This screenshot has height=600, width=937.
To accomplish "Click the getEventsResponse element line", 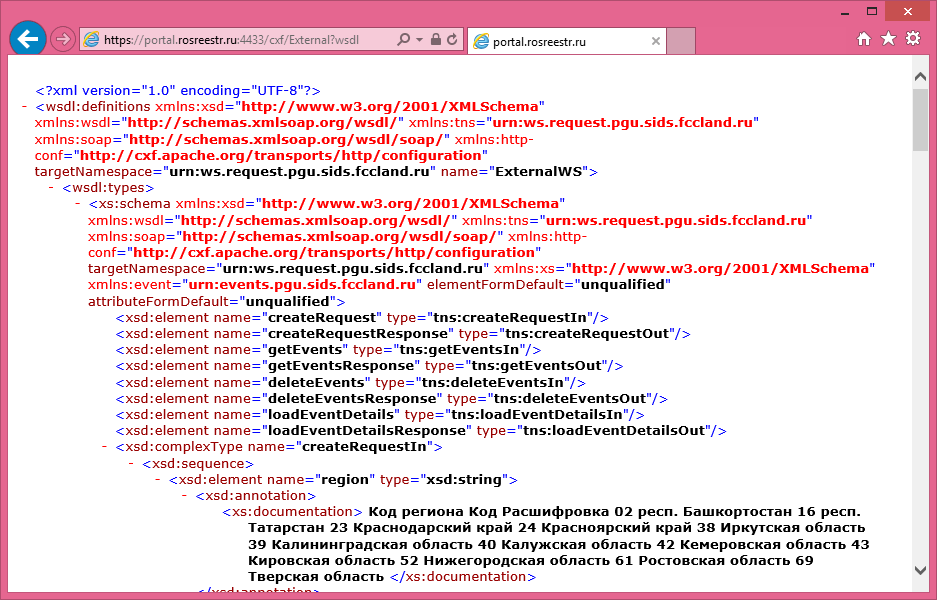I will [369, 366].
